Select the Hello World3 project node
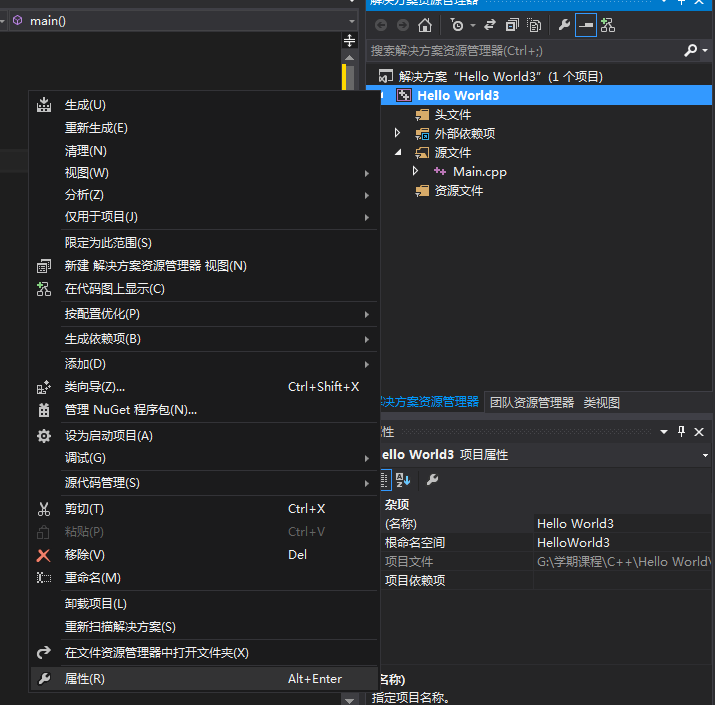The height and width of the screenshot is (705, 715). pyautogui.click(x=458, y=95)
